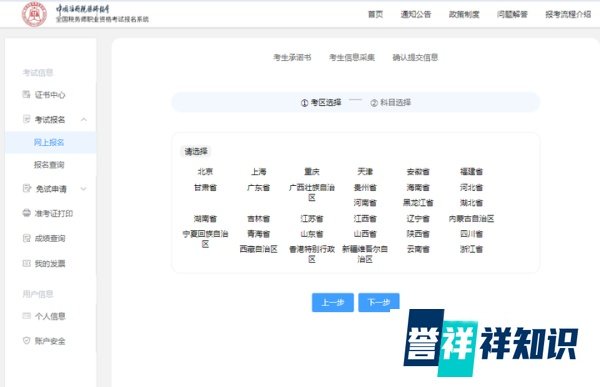The width and height of the screenshot is (600, 387).
Task: Go to the 确认提交信息 step
Action: [415, 57]
